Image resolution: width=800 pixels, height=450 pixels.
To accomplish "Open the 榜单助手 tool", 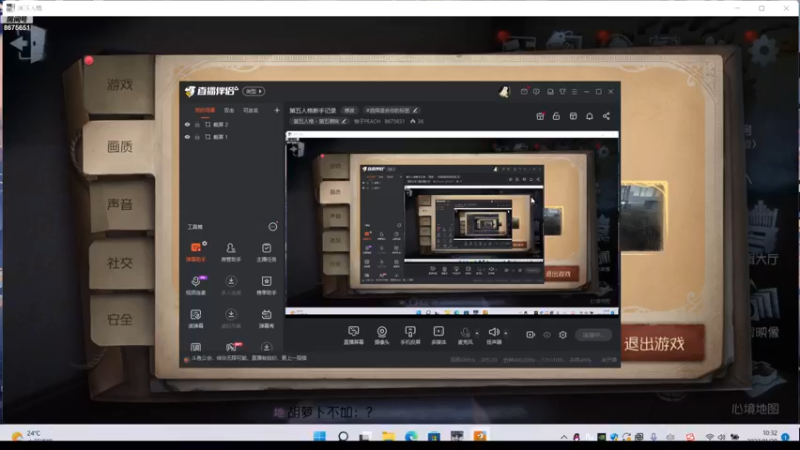I will tap(266, 285).
